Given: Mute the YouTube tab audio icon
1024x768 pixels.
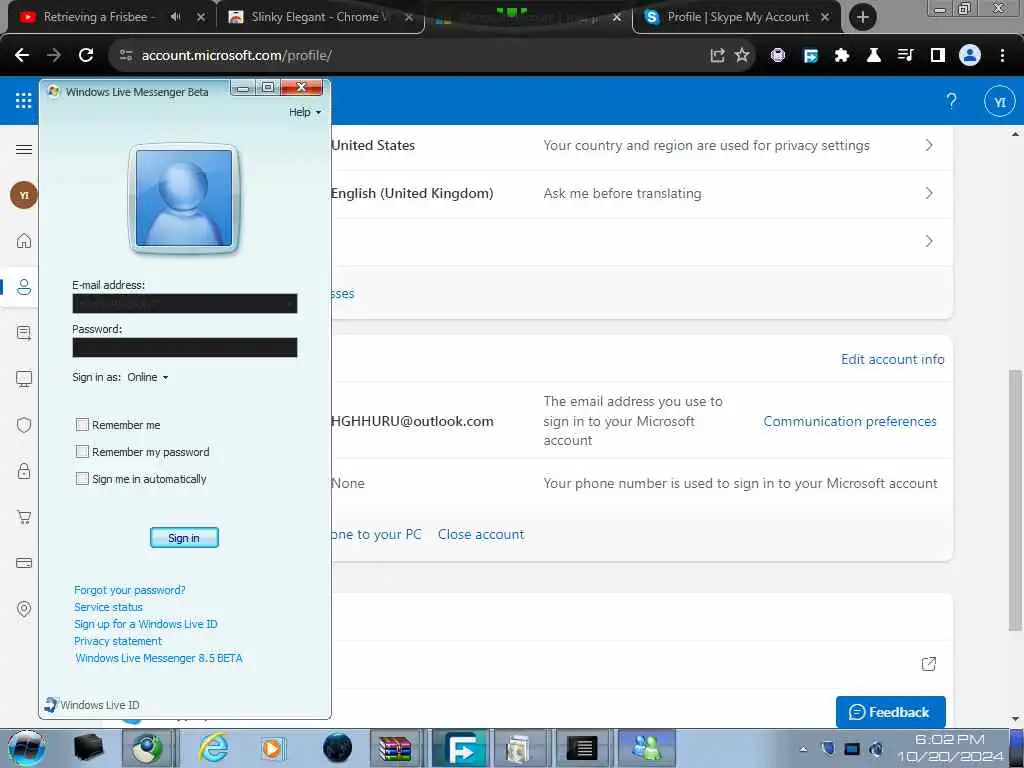Looking at the screenshot, I should pyautogui.click(x=175, y=17).
